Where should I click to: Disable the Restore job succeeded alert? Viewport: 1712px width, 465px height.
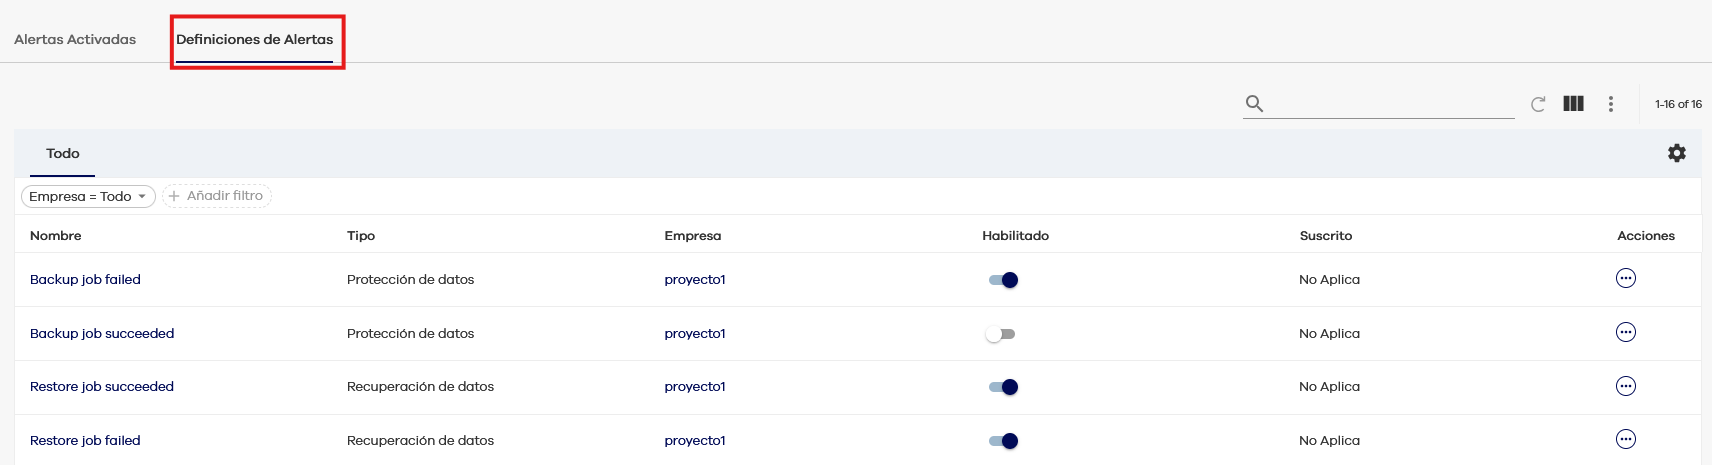tap(1002, 387)
